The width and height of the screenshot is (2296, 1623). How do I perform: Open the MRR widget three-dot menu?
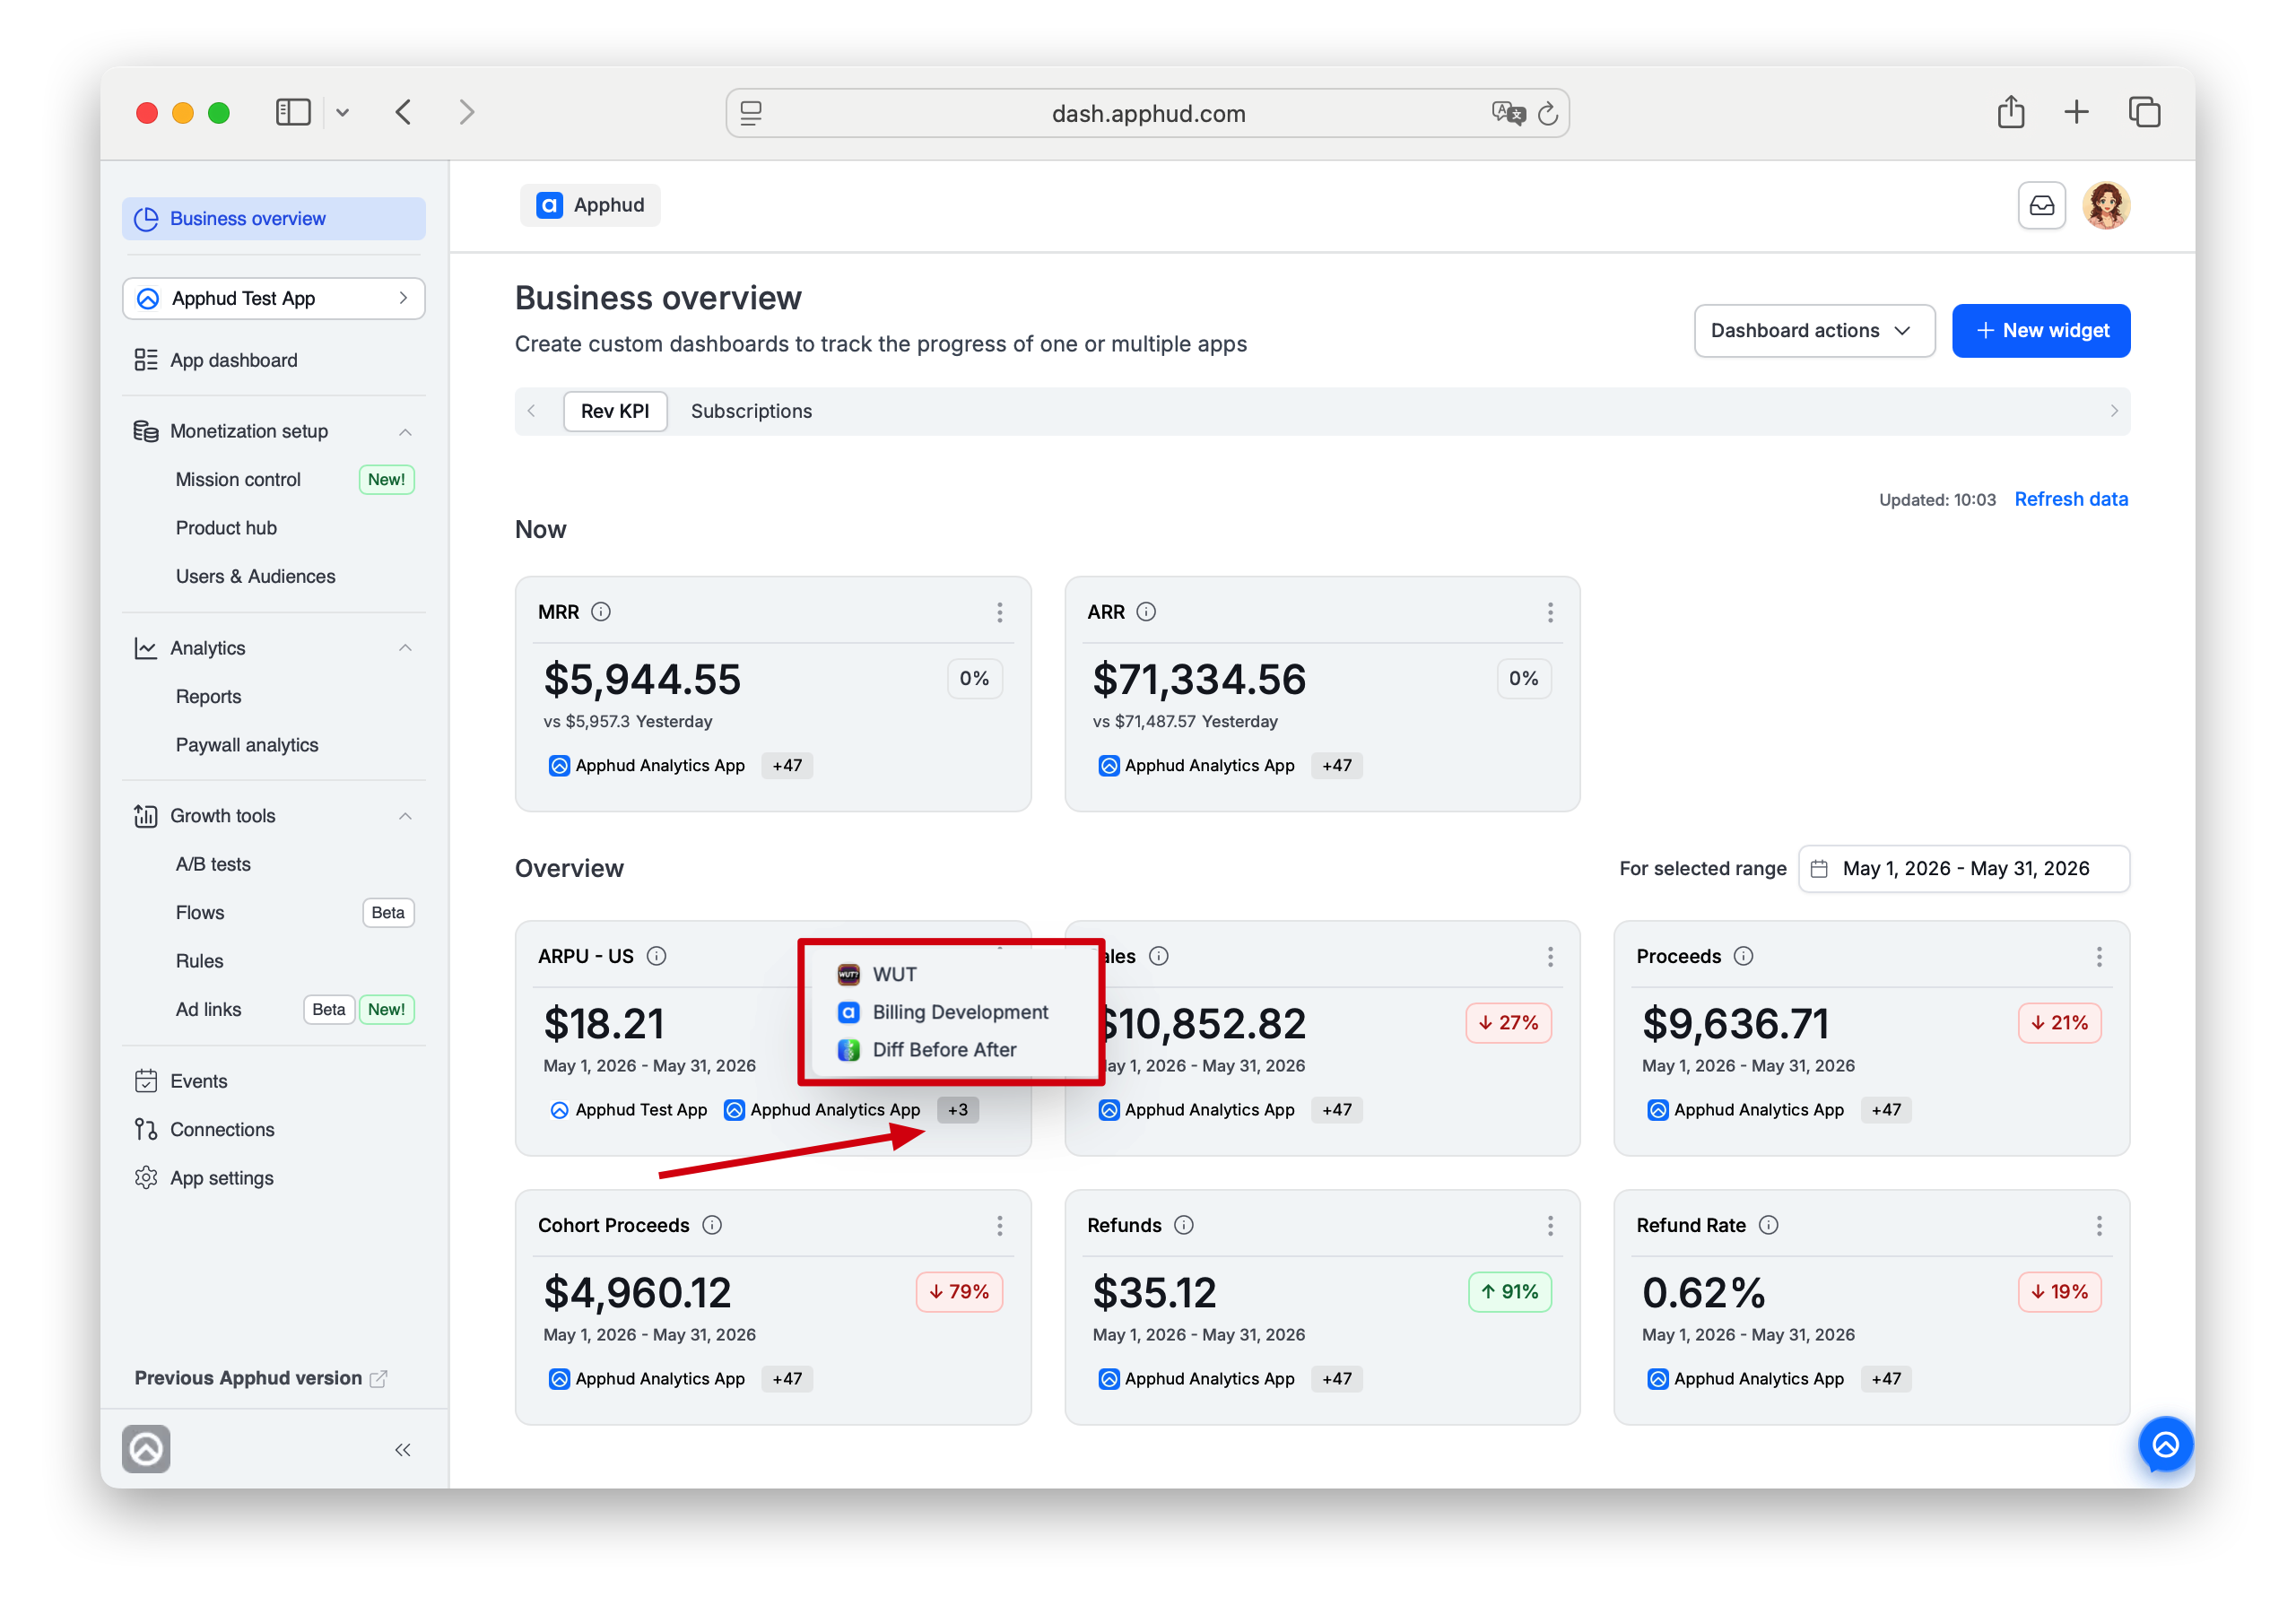pyautogui.click(x=999, y=612)
